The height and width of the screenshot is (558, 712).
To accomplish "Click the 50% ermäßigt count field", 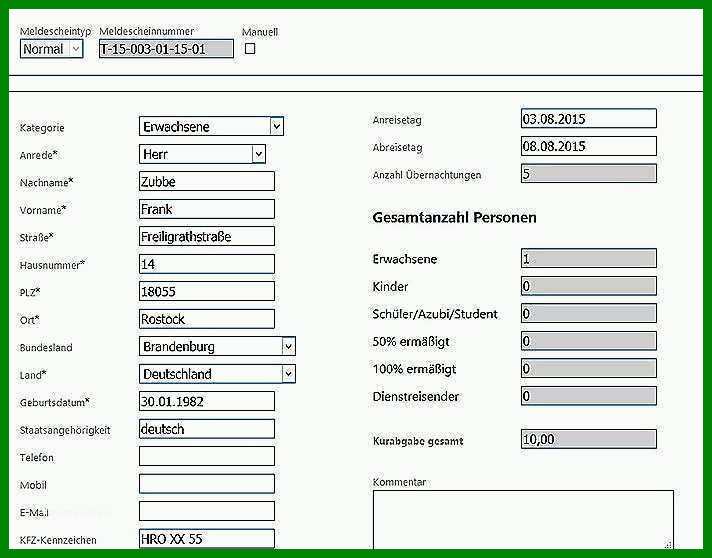I will [588, 341].
